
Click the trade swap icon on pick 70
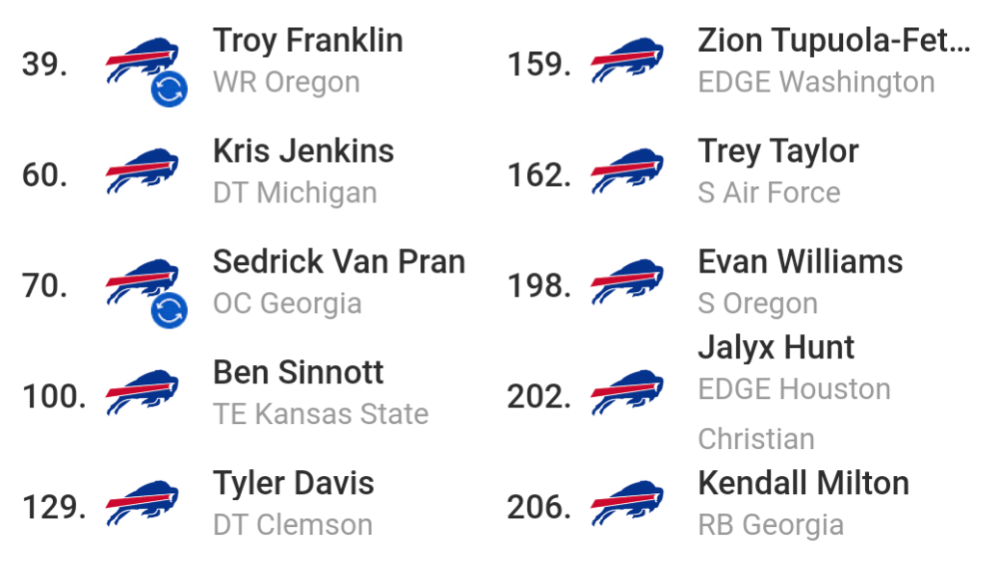169,310
